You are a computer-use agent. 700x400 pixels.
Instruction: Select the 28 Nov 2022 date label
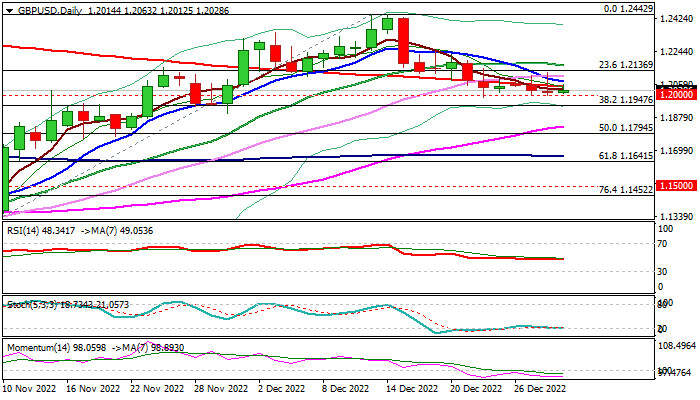click(x=221, y=388)
